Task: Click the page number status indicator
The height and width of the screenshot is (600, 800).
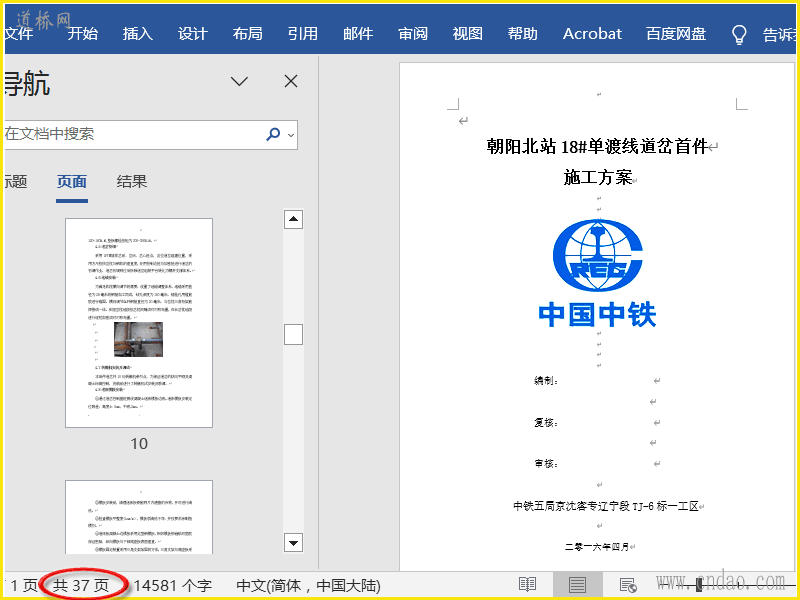Action: tap(22, 586)
